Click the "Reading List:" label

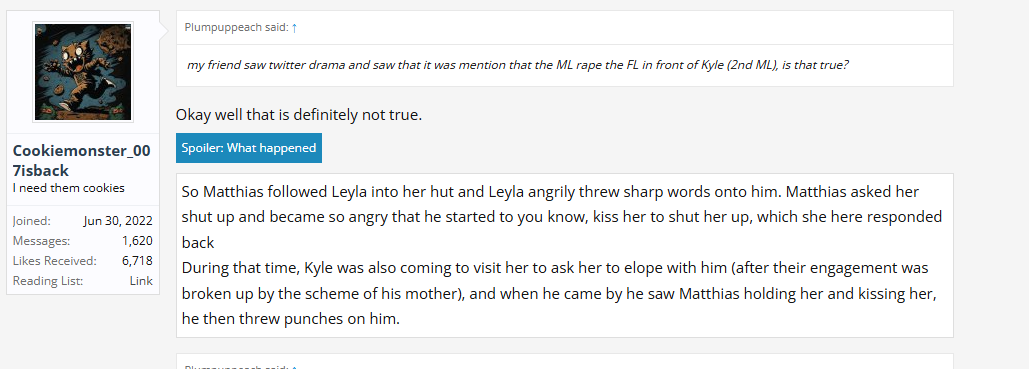point(47,280)
